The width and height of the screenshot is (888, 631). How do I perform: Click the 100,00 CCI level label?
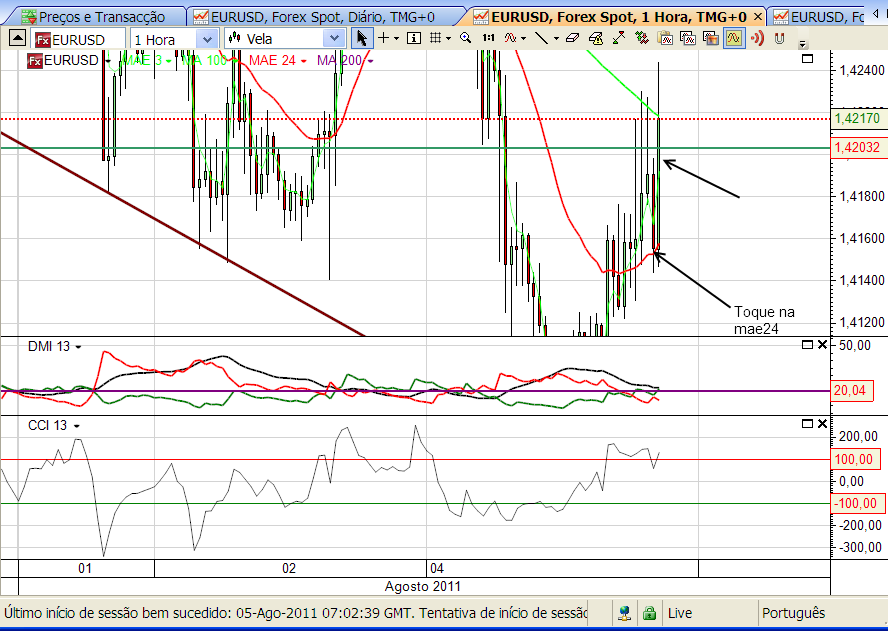point(855,459)
